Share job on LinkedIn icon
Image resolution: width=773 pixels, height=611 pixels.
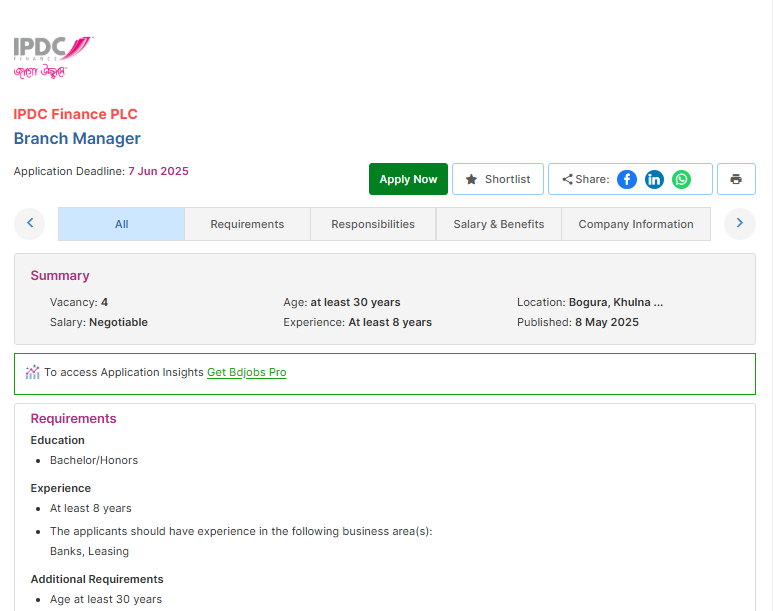pos(654,179)
